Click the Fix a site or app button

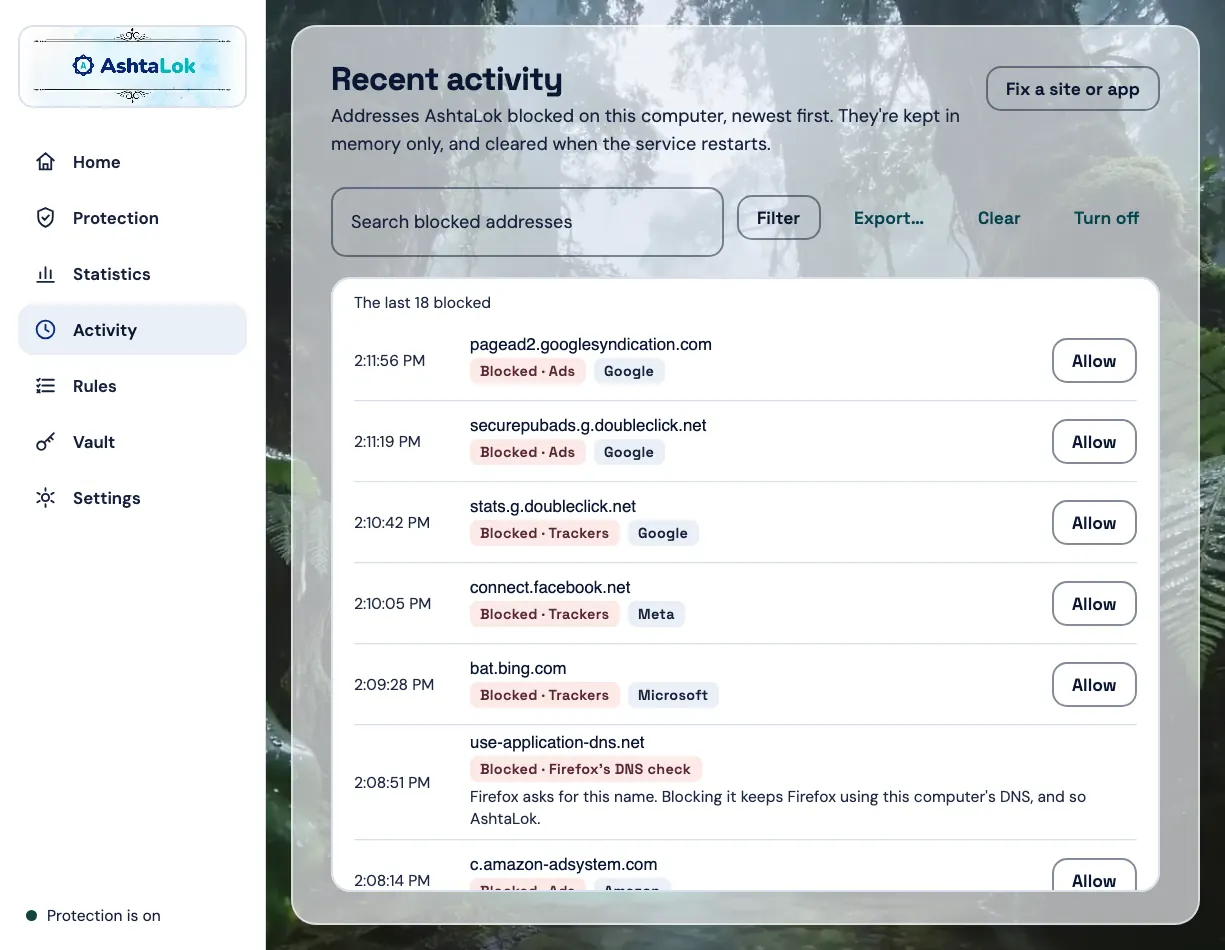[1072, 89]
